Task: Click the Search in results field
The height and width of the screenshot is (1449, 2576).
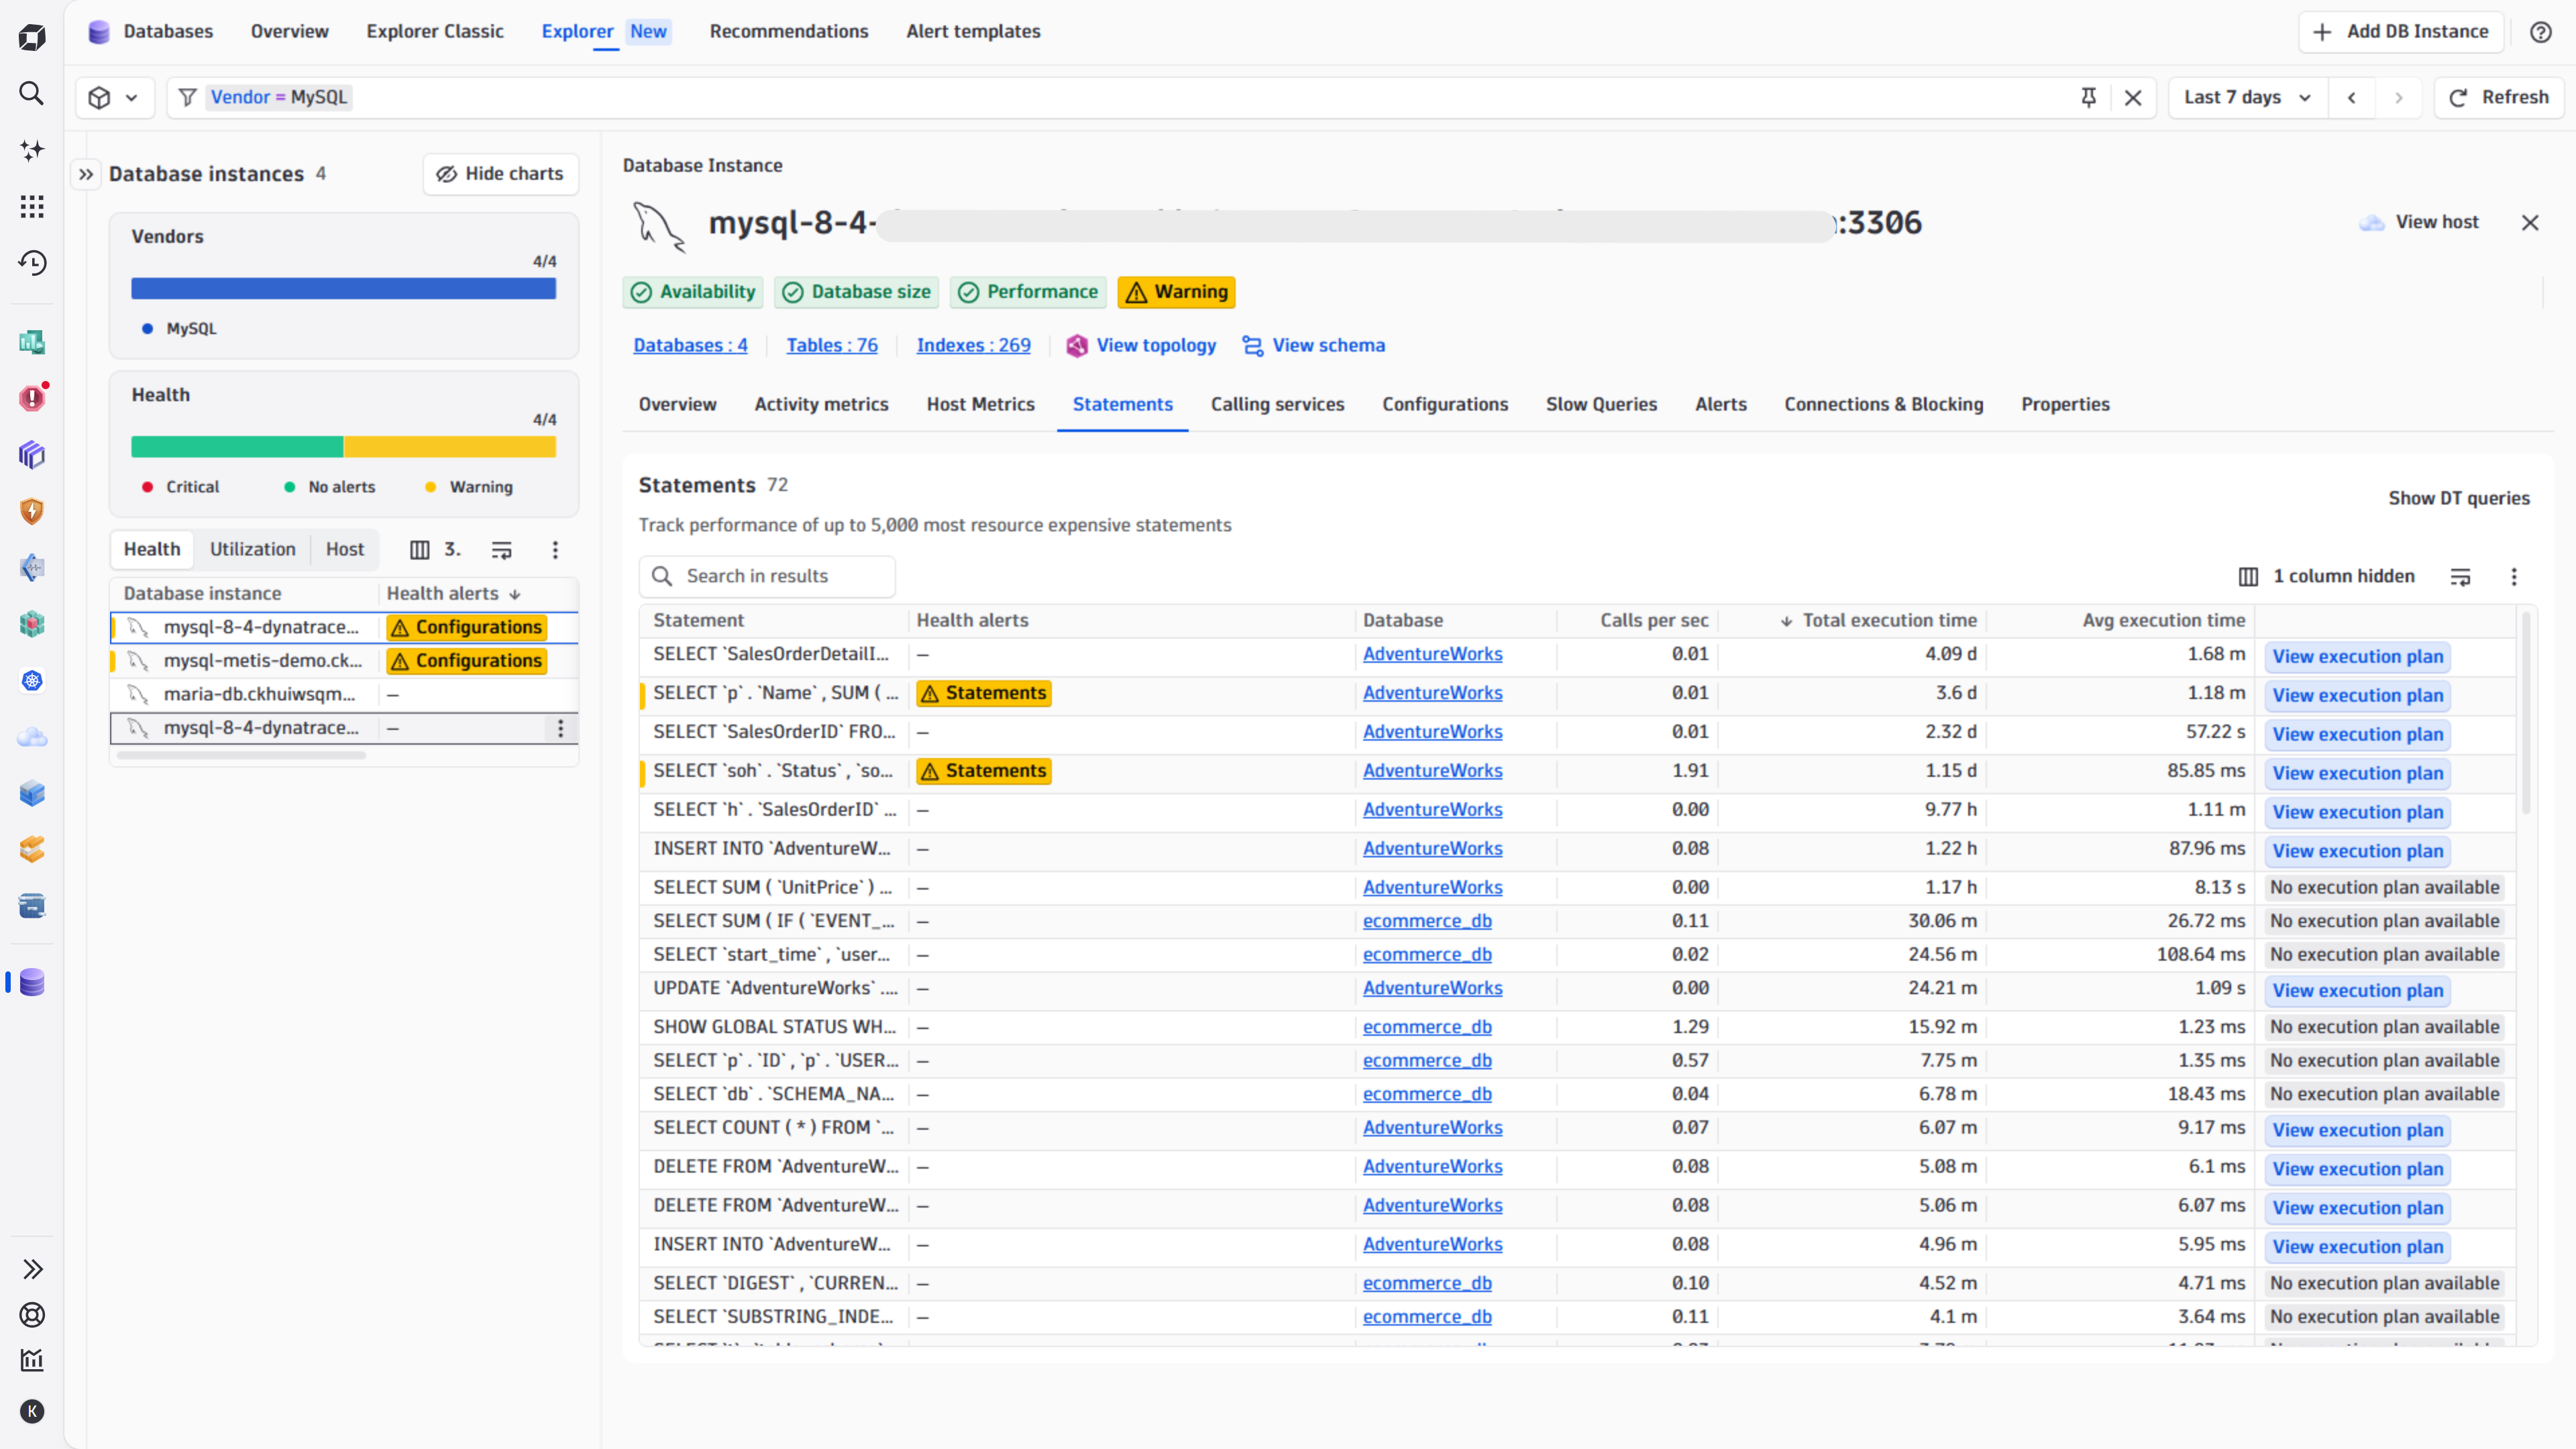Action: click(x=767, y=576)
